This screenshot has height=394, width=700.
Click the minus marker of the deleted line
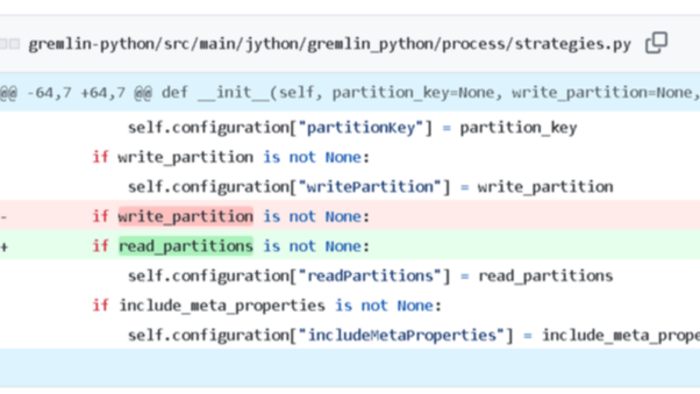coord(4,217)
